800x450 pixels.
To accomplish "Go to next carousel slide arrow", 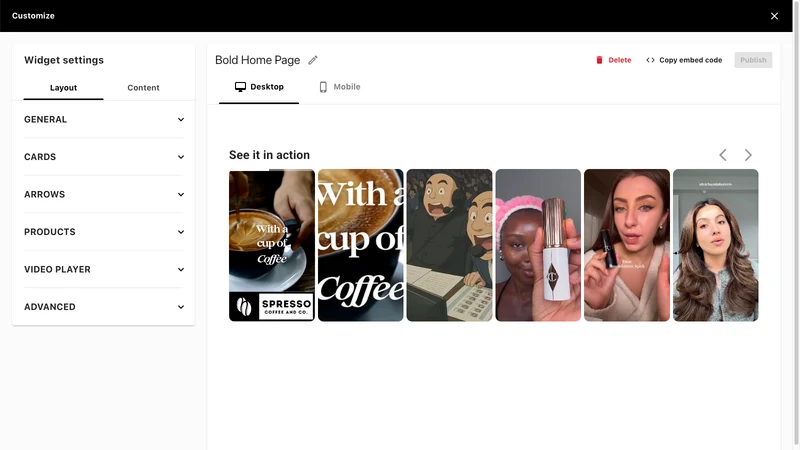I will tap(748, 155).
